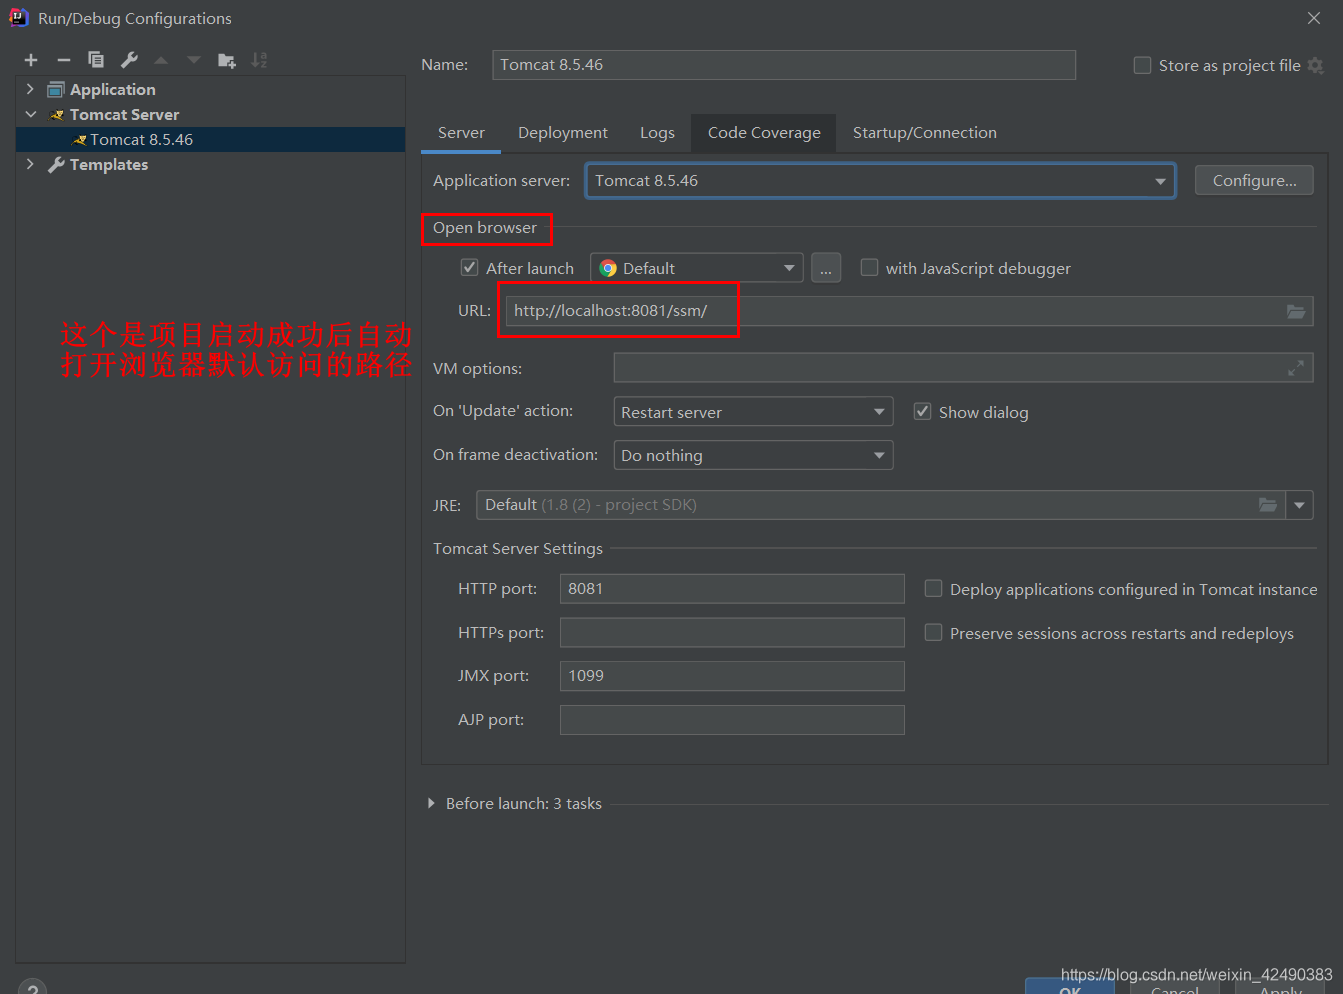Click the Chrome icon in browser dropdown
The width and height of the screenshot is (1343, 994).
coord(608,268)
